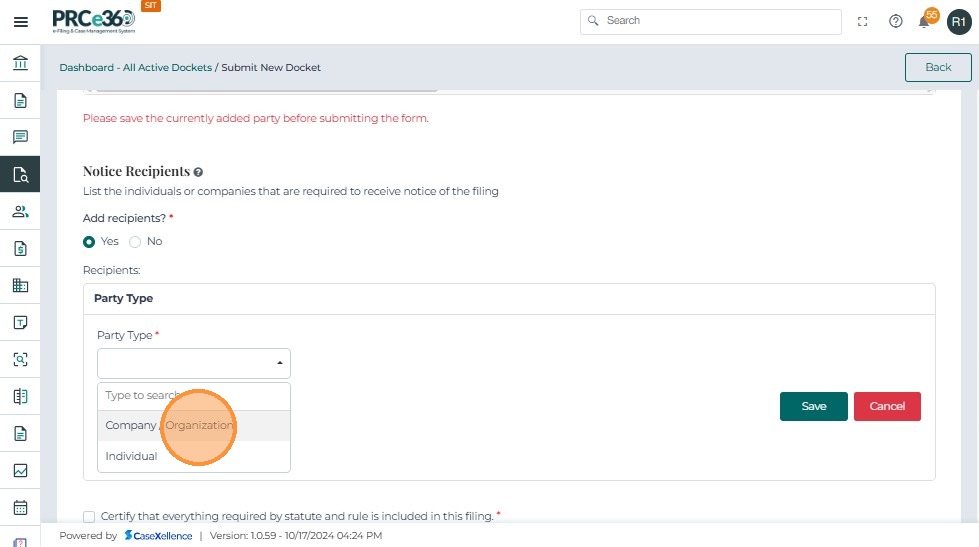Open the hamburger navigation menu
Image resolution: width=979 pixels, height=547 pixels.
pos(20,21)
